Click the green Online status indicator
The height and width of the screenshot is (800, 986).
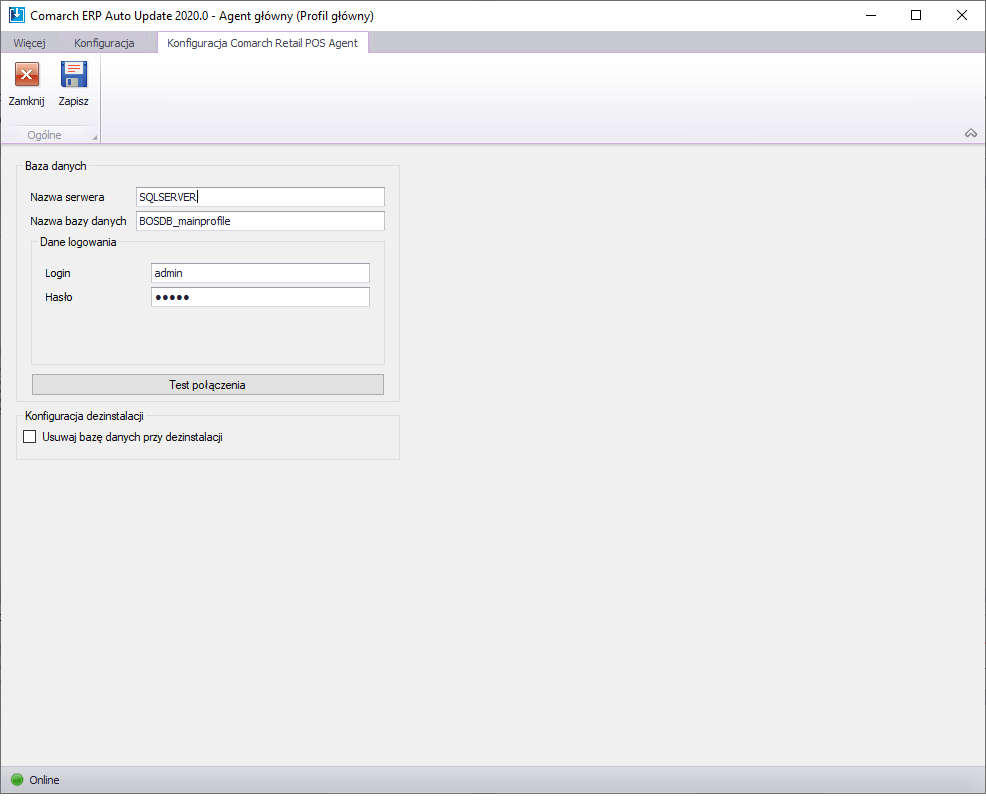click(x=17, y=780)
